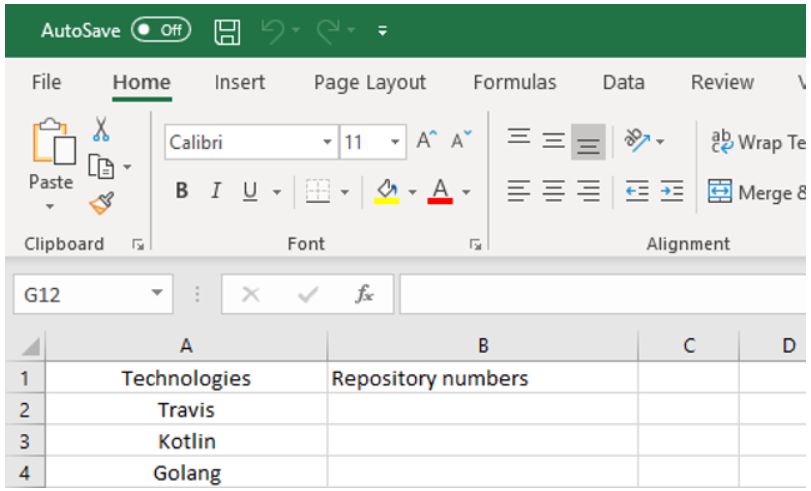Toggle Underline formatting
The height and width of the screenshot is (491, 811).
pyautogui.click(x=250, y=191)
